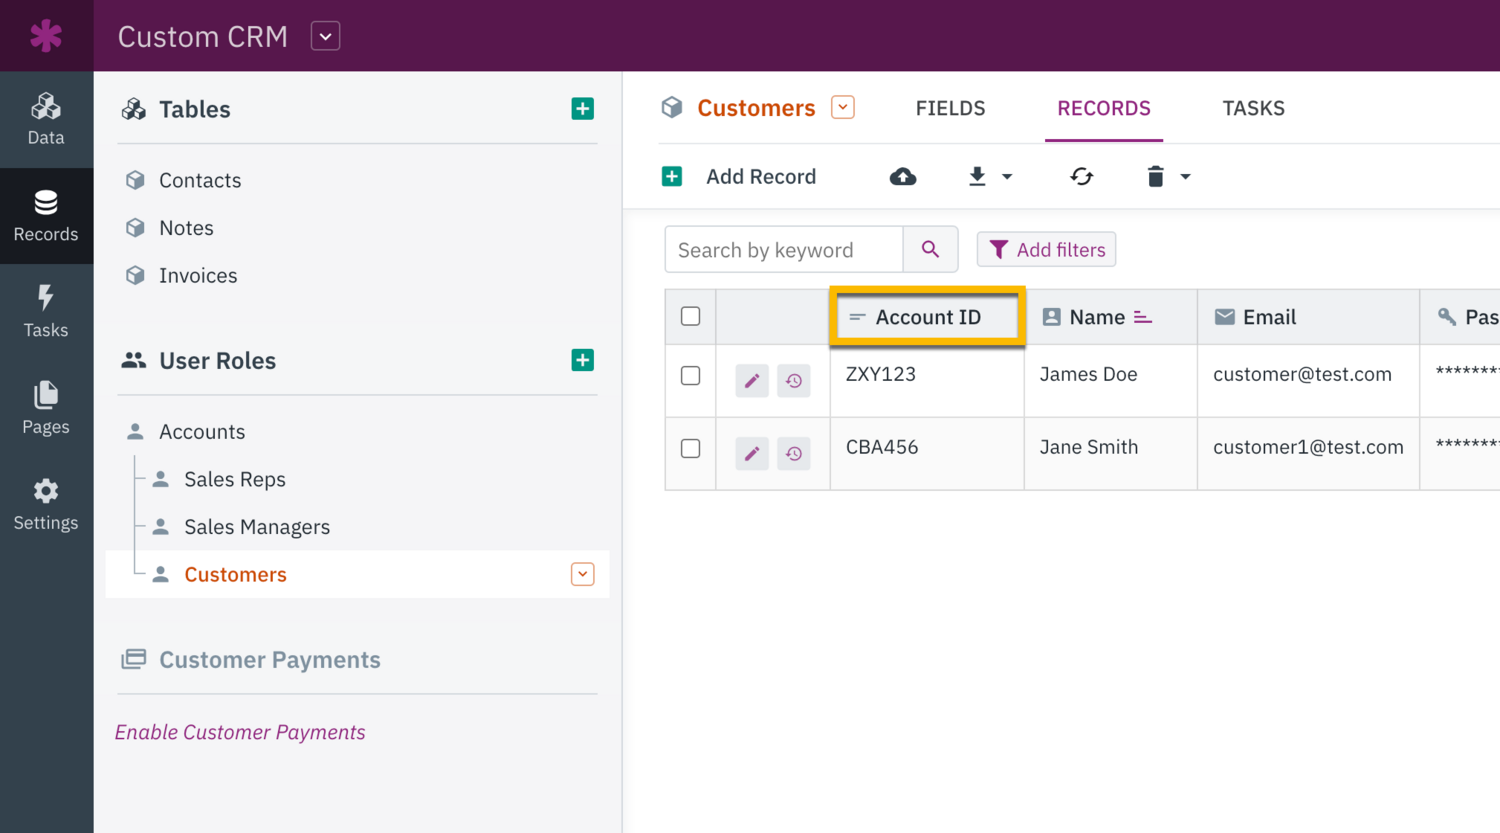Switch to the FIELDS tab
Screen dimensions: 1500x833
click(949, 108)
